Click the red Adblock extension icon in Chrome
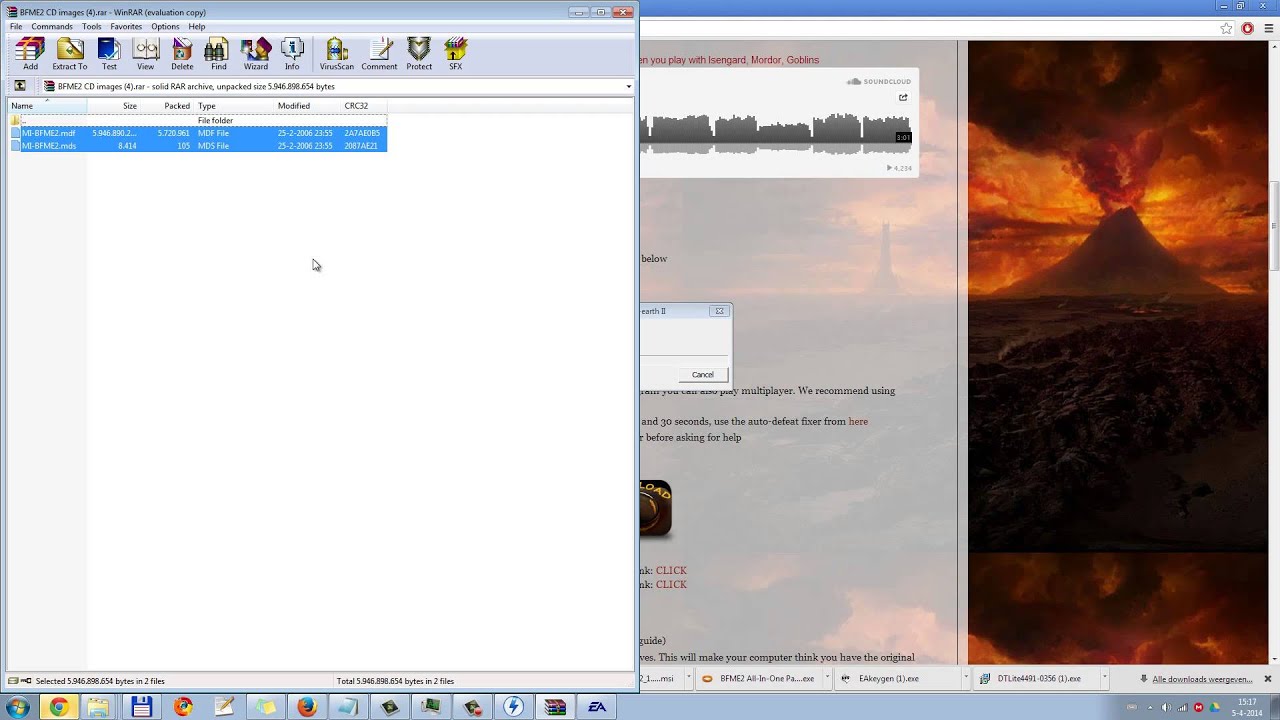This screenshot has height=720, width=1280. [x=1247, y=28]
